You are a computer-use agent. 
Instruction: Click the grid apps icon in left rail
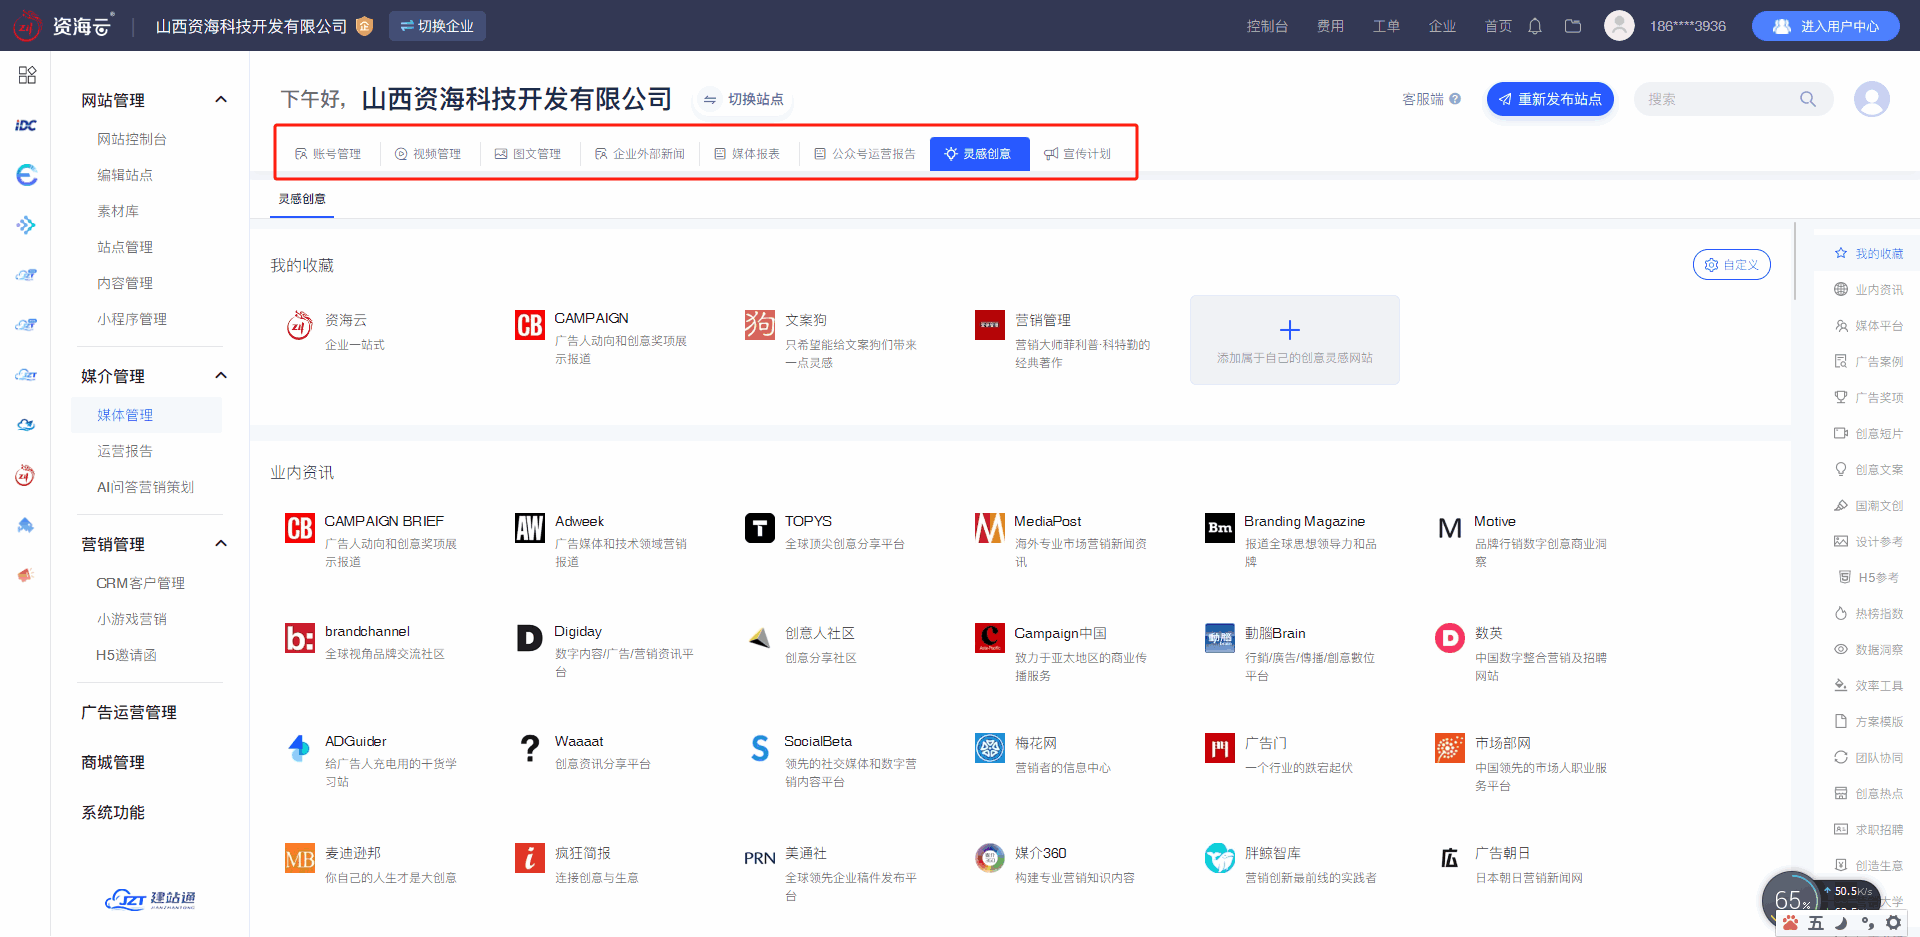pyautogui.click(x=27, y=75)
